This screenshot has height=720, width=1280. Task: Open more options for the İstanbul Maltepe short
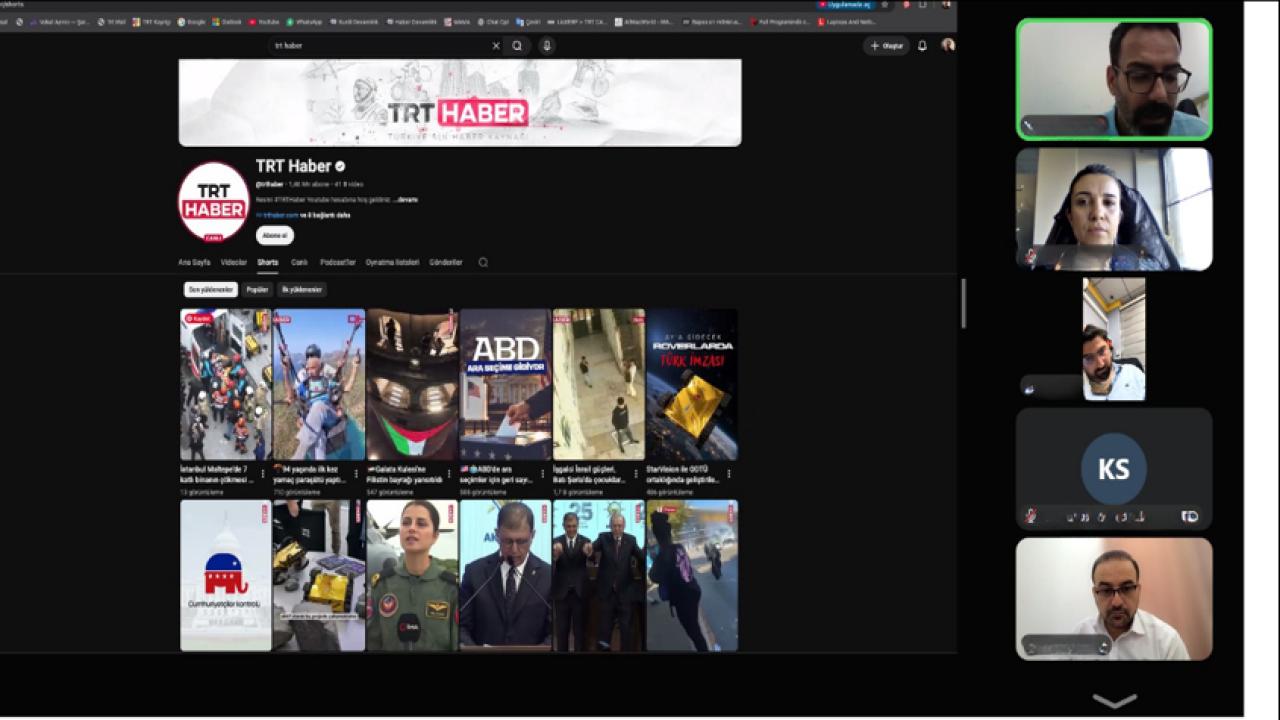click(x=263, y=474)
